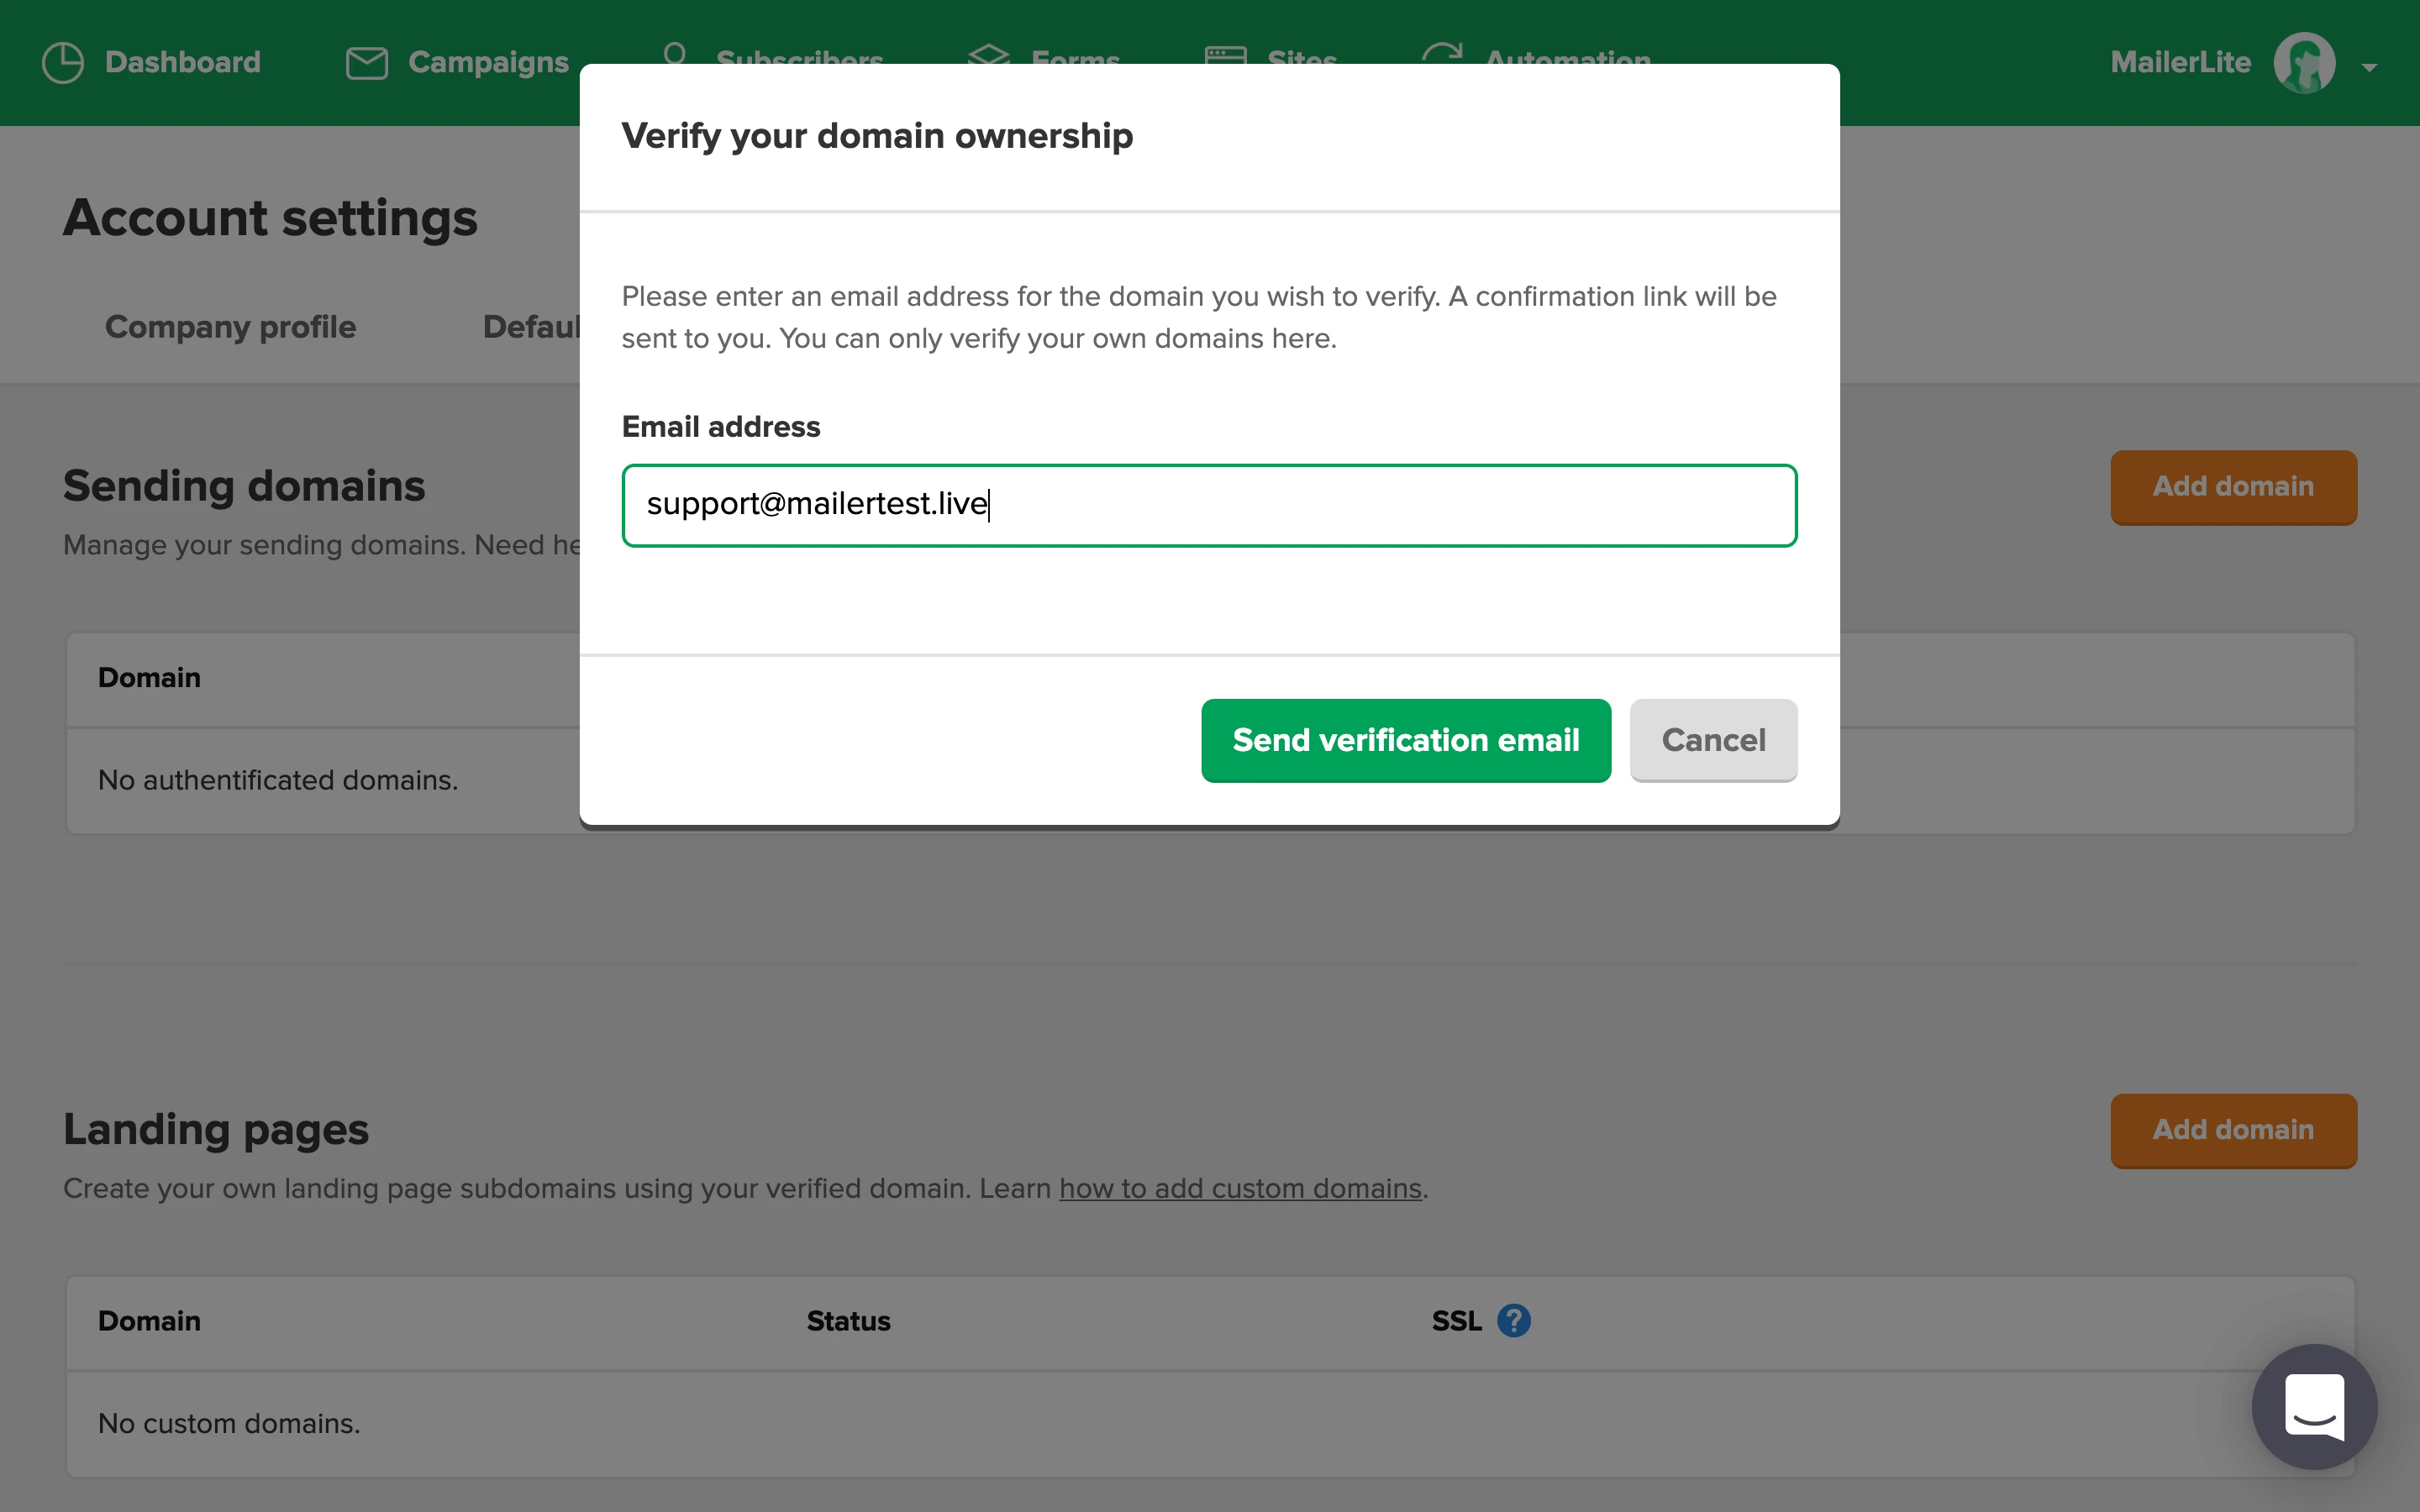The image size is (2420, 1512).
Task: Click the MailerLite account name
Action: [2180, 62]
